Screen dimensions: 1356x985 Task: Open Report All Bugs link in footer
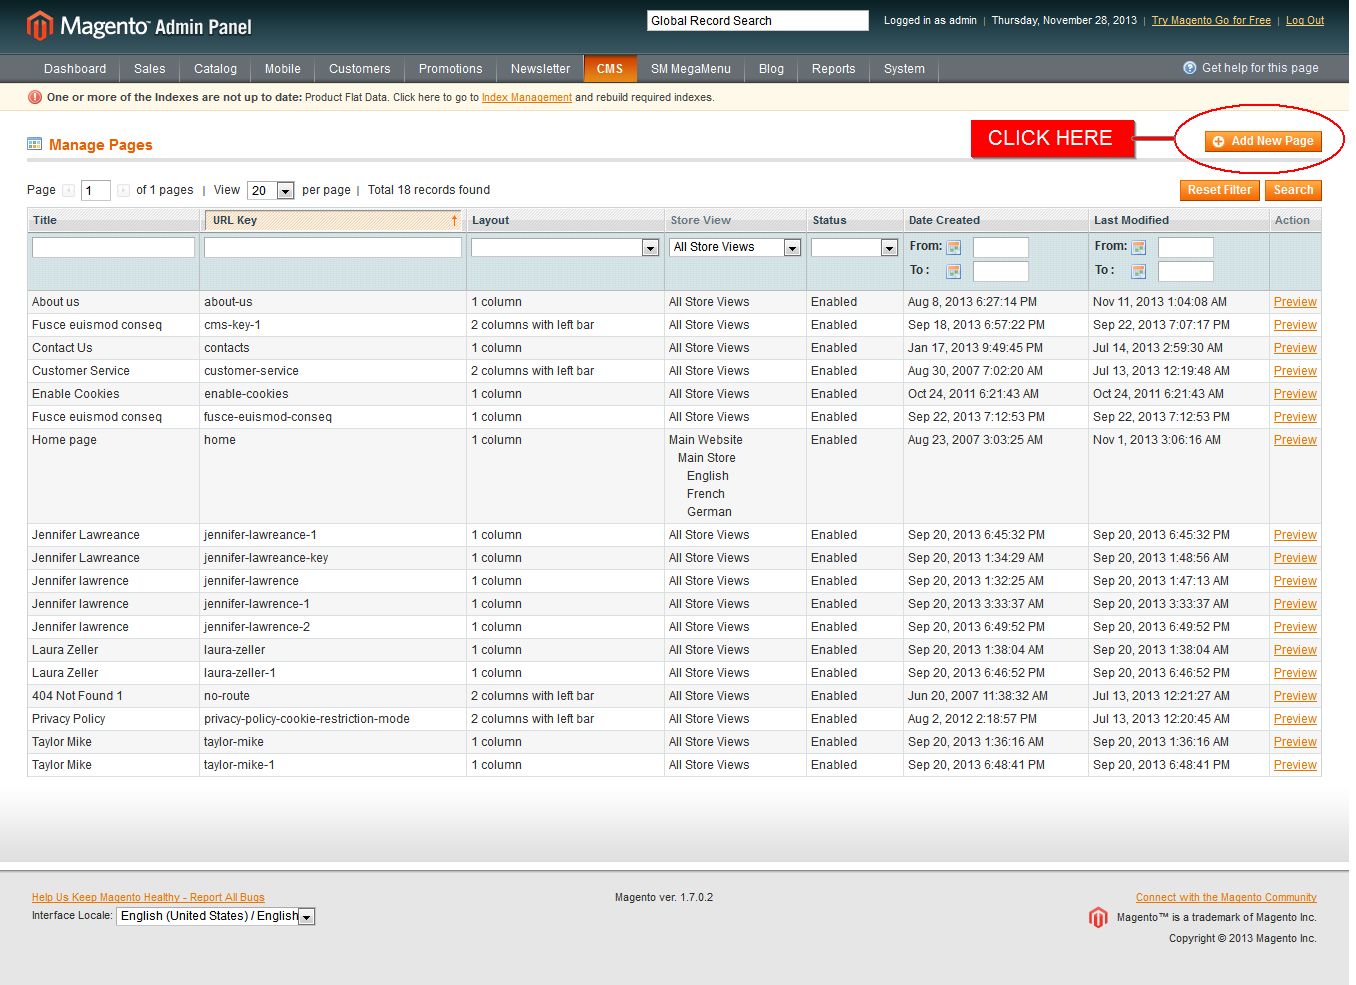pos(148,897)
